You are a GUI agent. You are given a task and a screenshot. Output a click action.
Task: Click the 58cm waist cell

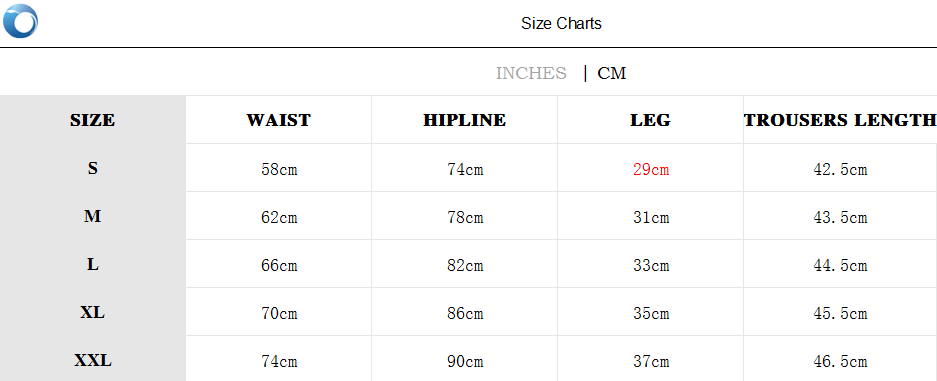coord(279,170)
